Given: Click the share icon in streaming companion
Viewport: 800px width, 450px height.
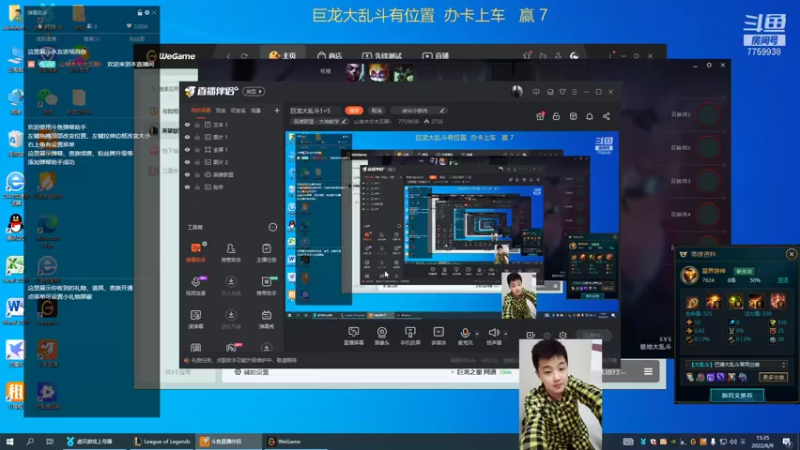Looking at the screenshot, I should [x=606, y=116].
